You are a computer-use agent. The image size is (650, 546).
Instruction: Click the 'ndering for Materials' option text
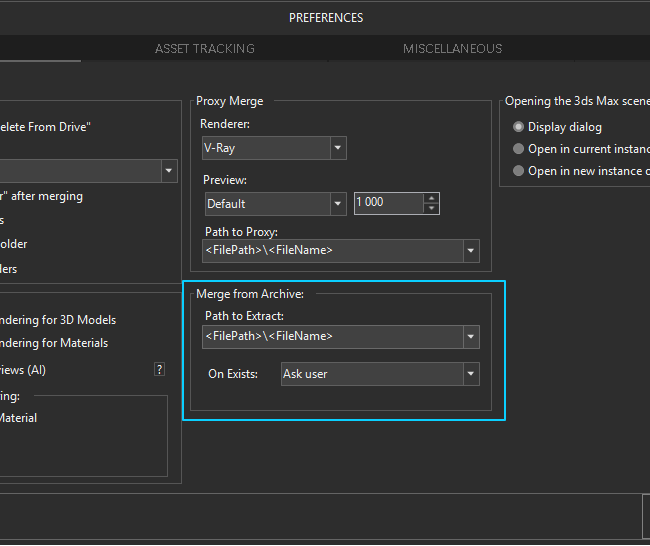click(54, 343)
